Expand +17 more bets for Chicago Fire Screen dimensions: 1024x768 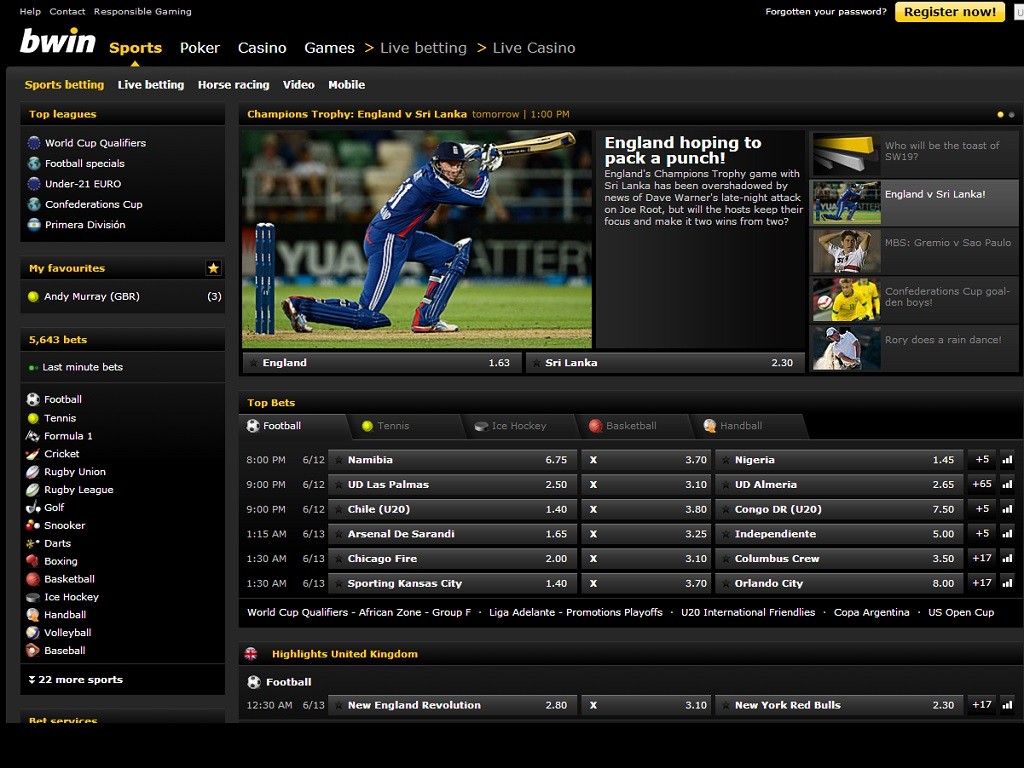pyautogui.click(x=982, y=558)
